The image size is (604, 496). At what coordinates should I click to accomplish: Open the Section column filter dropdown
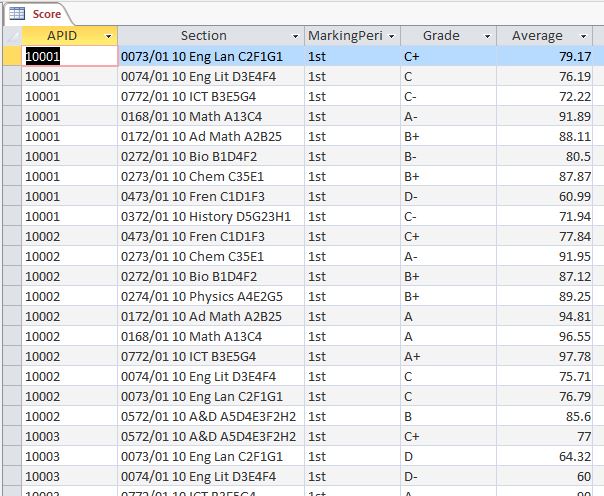click(x=295, y=36)
